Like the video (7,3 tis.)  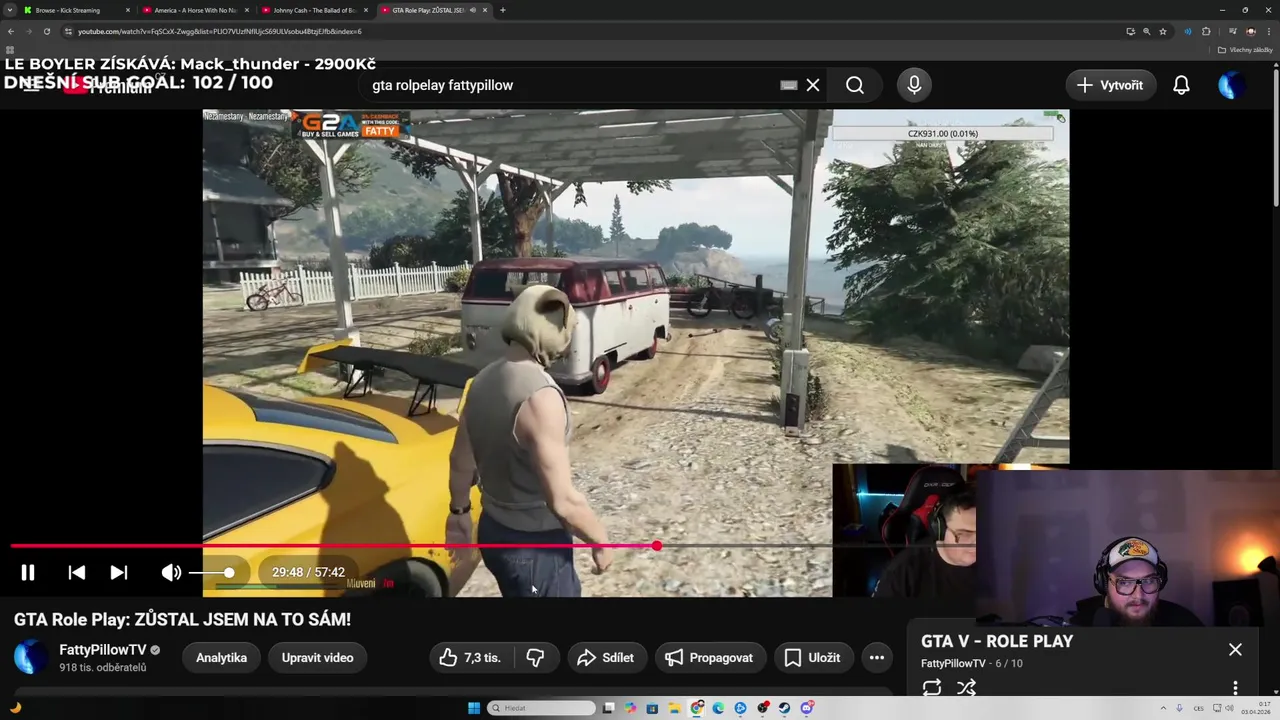[471, 657]
